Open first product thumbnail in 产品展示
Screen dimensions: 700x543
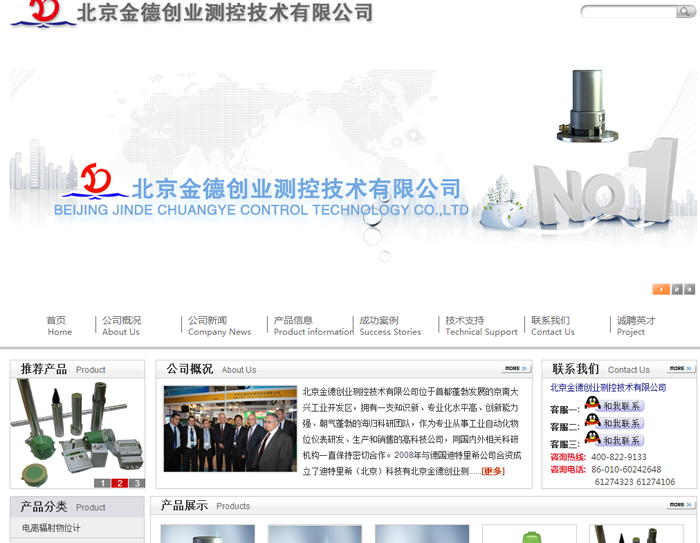click(x=208, y=534)
